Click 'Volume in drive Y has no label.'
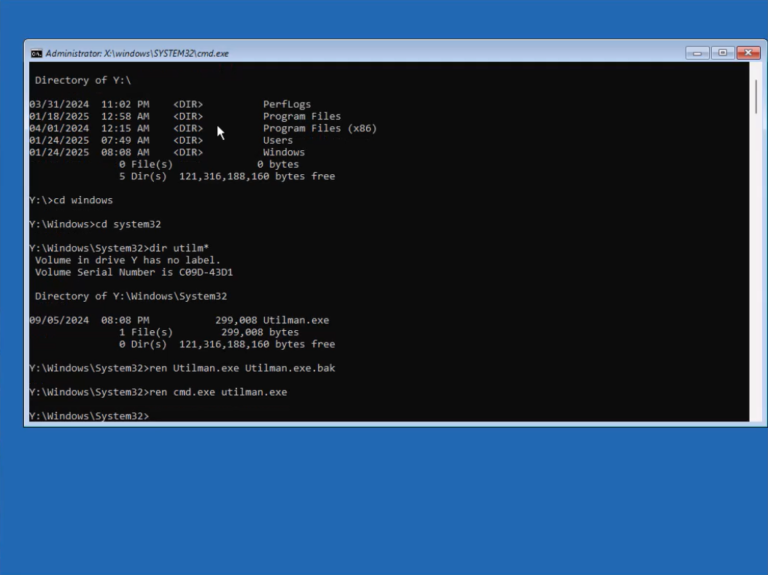Image resolution: width=768 pixels, height=575 pixels. [127, 260]
